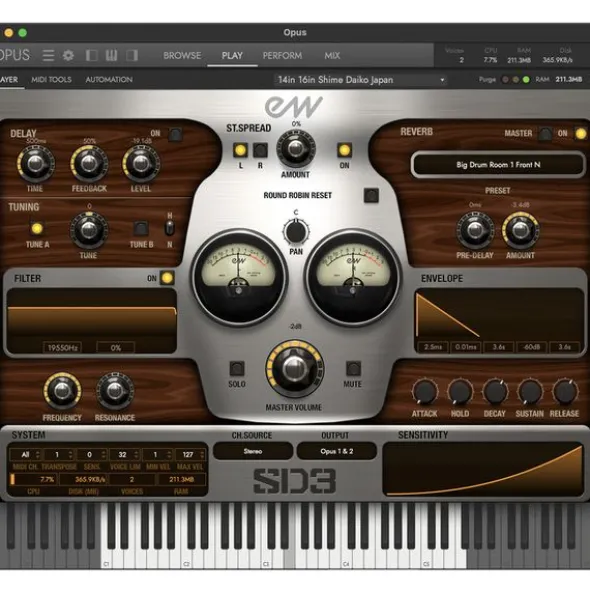590x591 pixels.
Task: Click the envelope HOLD knob
Action: [460, 392]
